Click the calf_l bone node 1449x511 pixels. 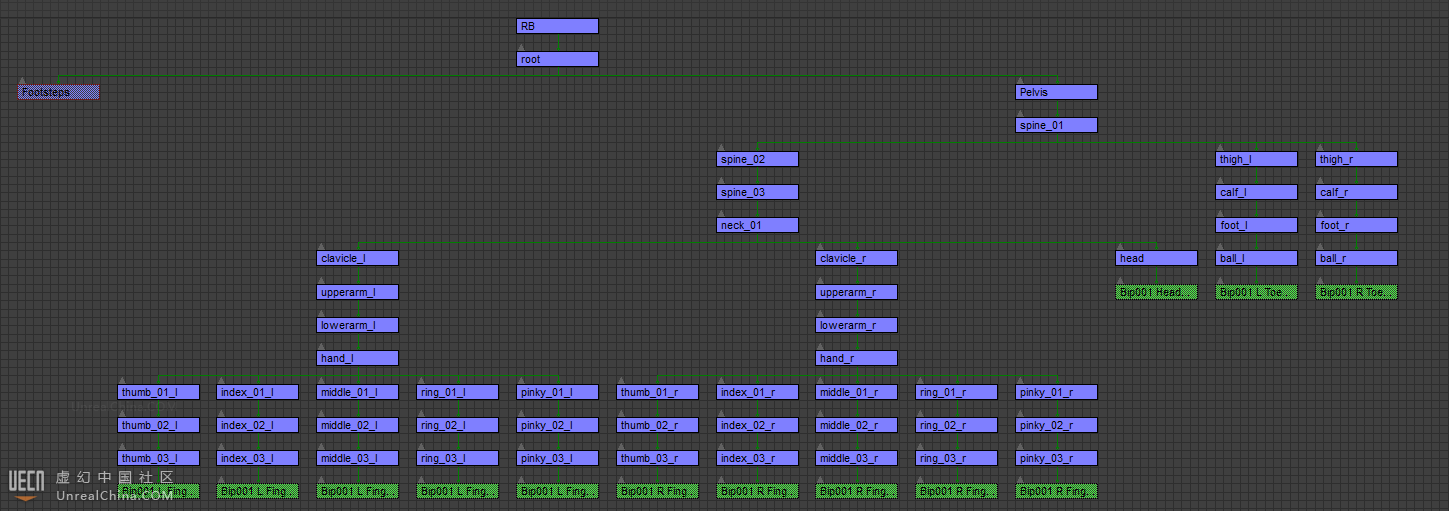1256,192
